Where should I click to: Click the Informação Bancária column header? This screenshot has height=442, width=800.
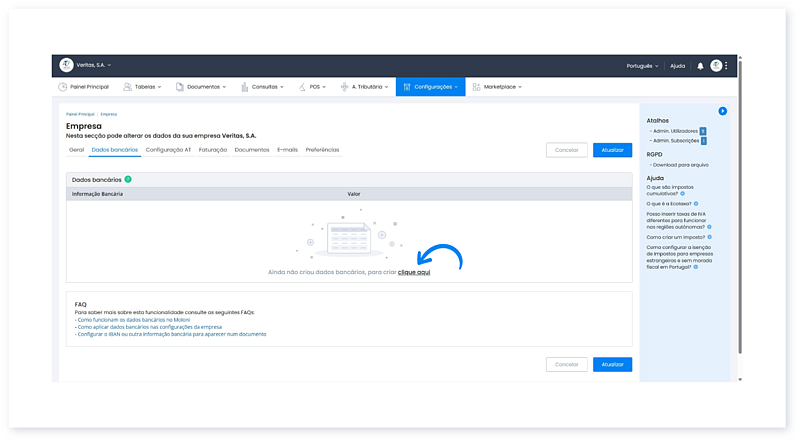[97, 194]
